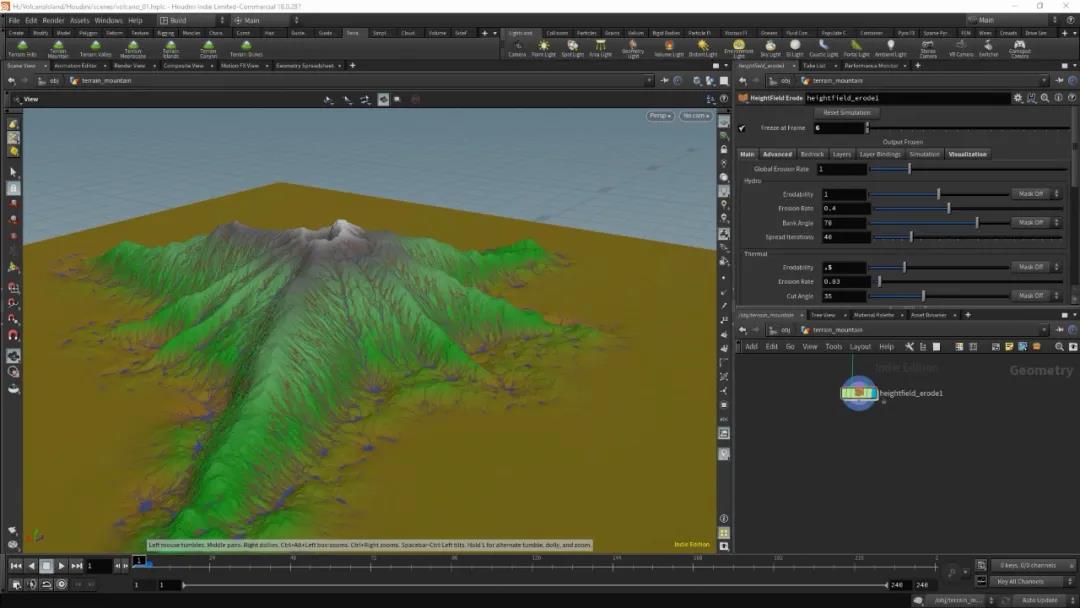1080x608 pixels.
Task: Click the Reset Simulation button
Action: 846,113
